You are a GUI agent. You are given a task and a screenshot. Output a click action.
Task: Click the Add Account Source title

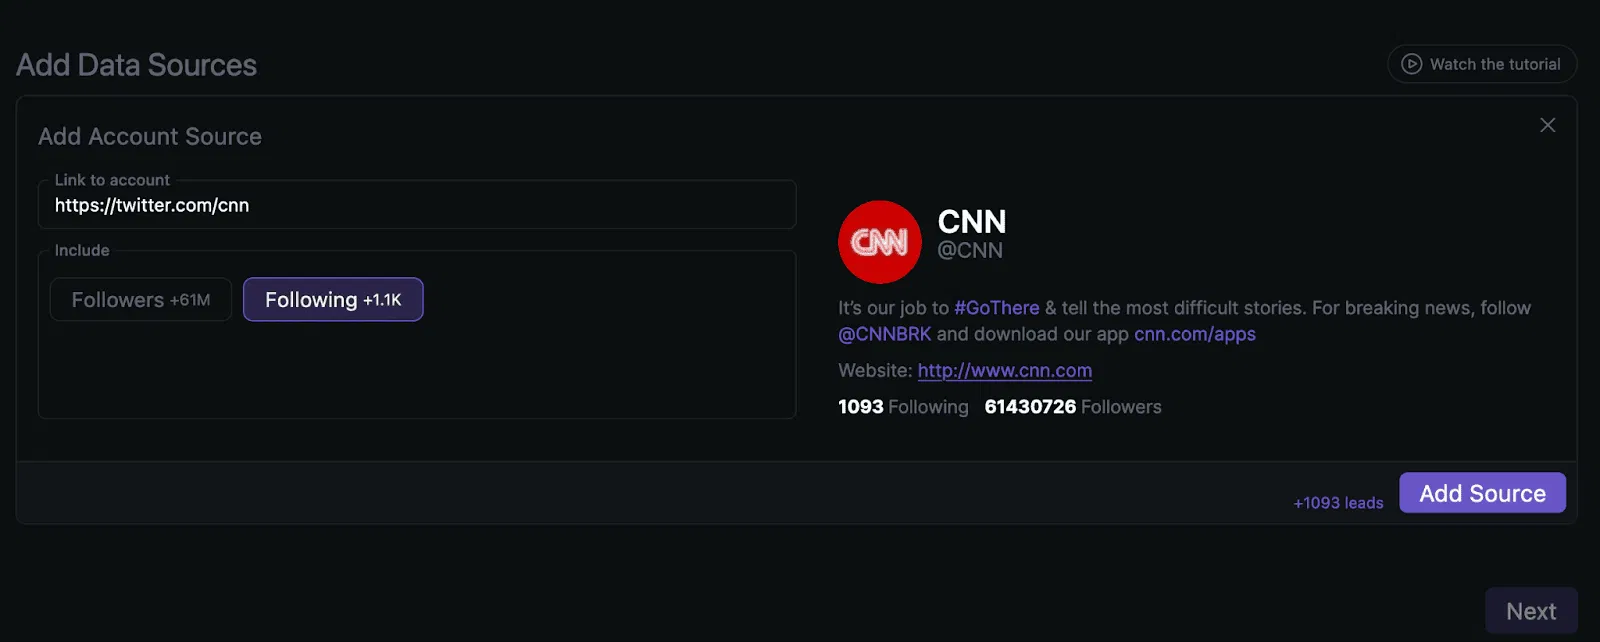pos(150,136)
